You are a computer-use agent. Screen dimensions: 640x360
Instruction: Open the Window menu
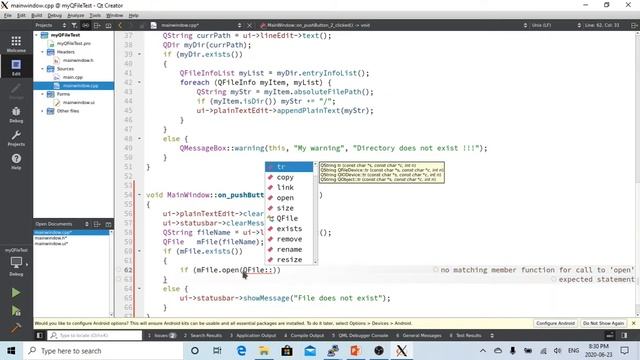coord(115,15)
